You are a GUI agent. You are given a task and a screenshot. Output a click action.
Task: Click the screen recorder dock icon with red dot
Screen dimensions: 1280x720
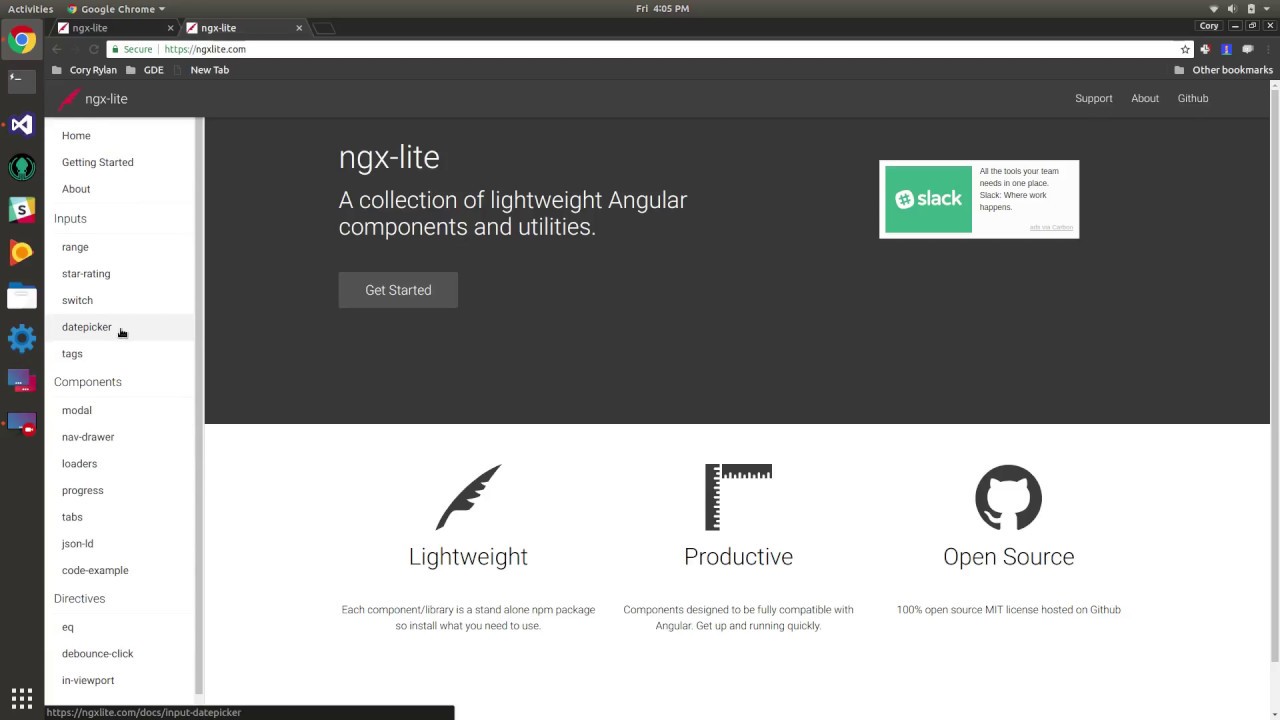(x=22, y=425)
